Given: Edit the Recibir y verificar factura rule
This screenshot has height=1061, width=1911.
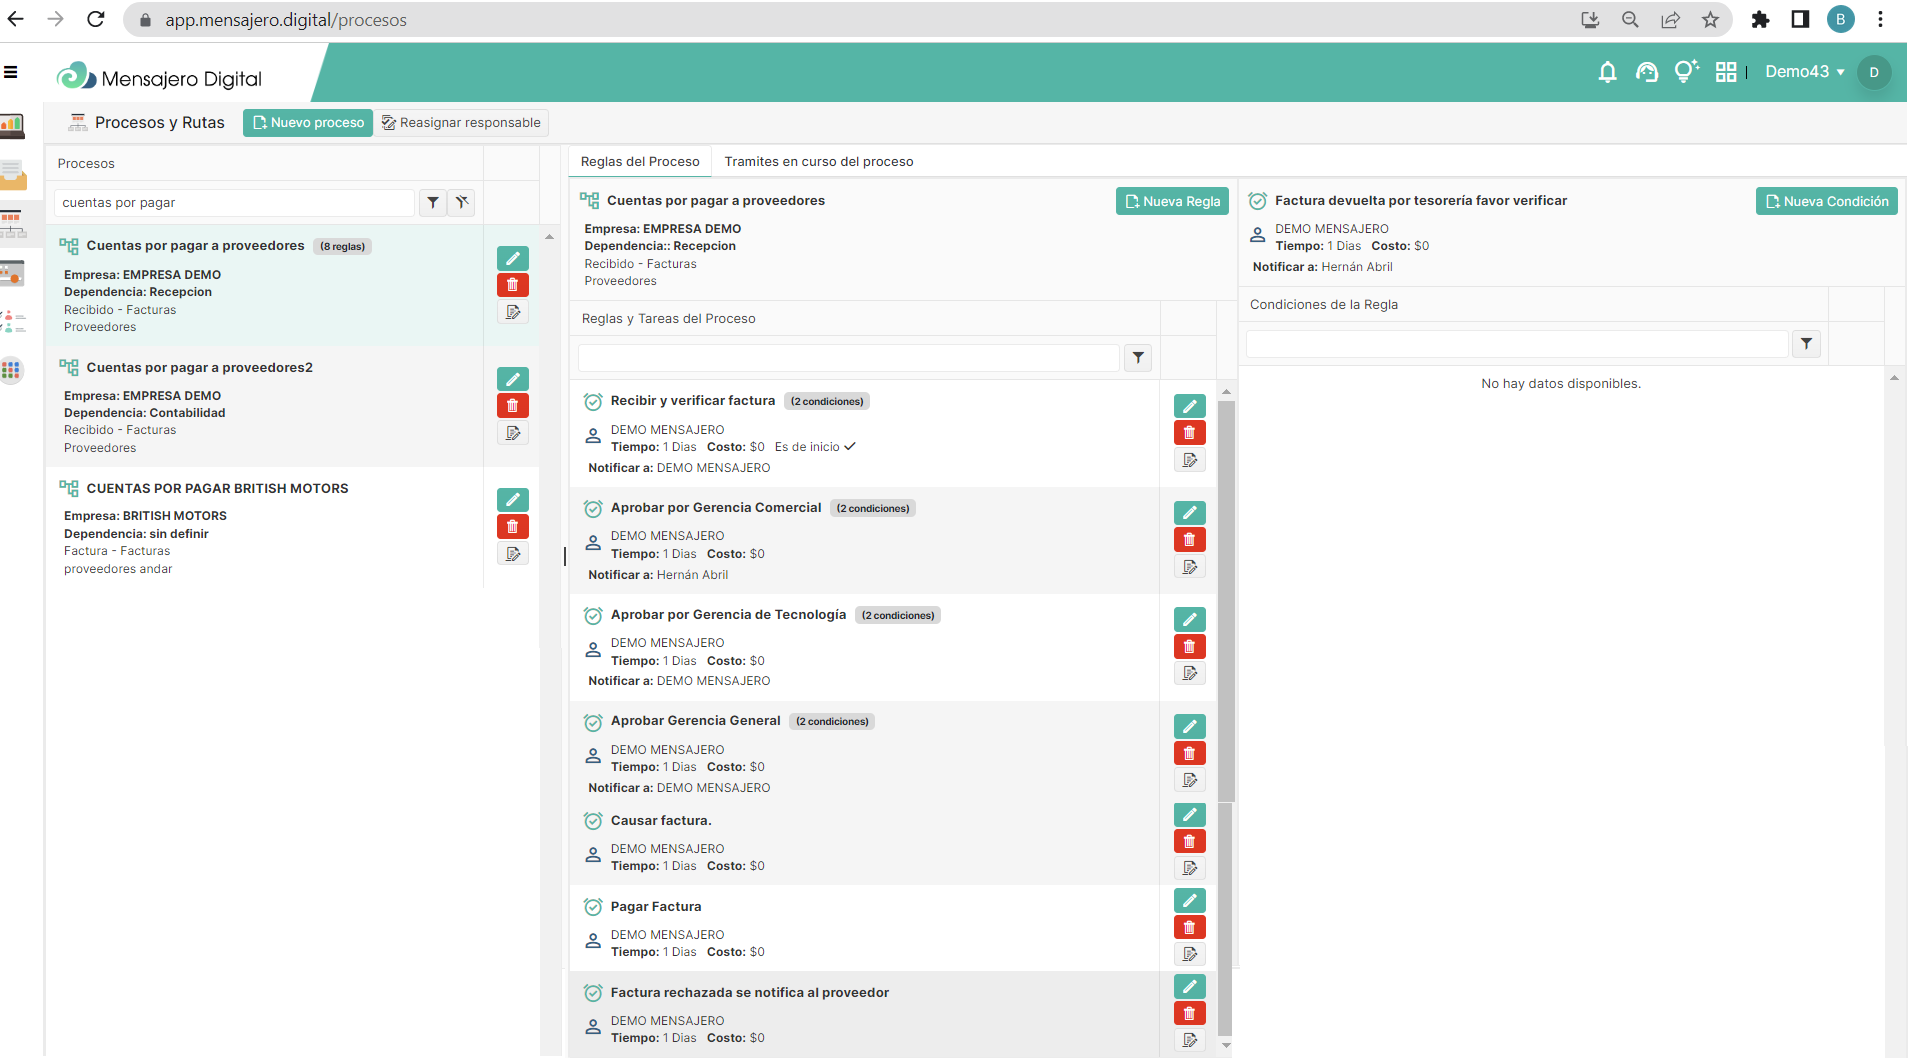Looking at the screenshot, I should pos(1189,406).
